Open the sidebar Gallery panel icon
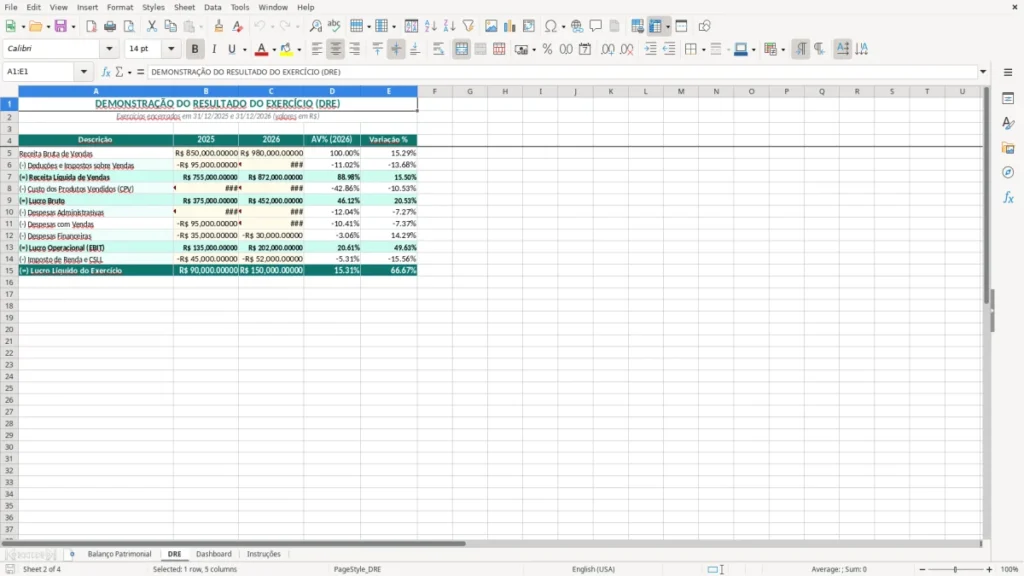 pos(1008,148)
